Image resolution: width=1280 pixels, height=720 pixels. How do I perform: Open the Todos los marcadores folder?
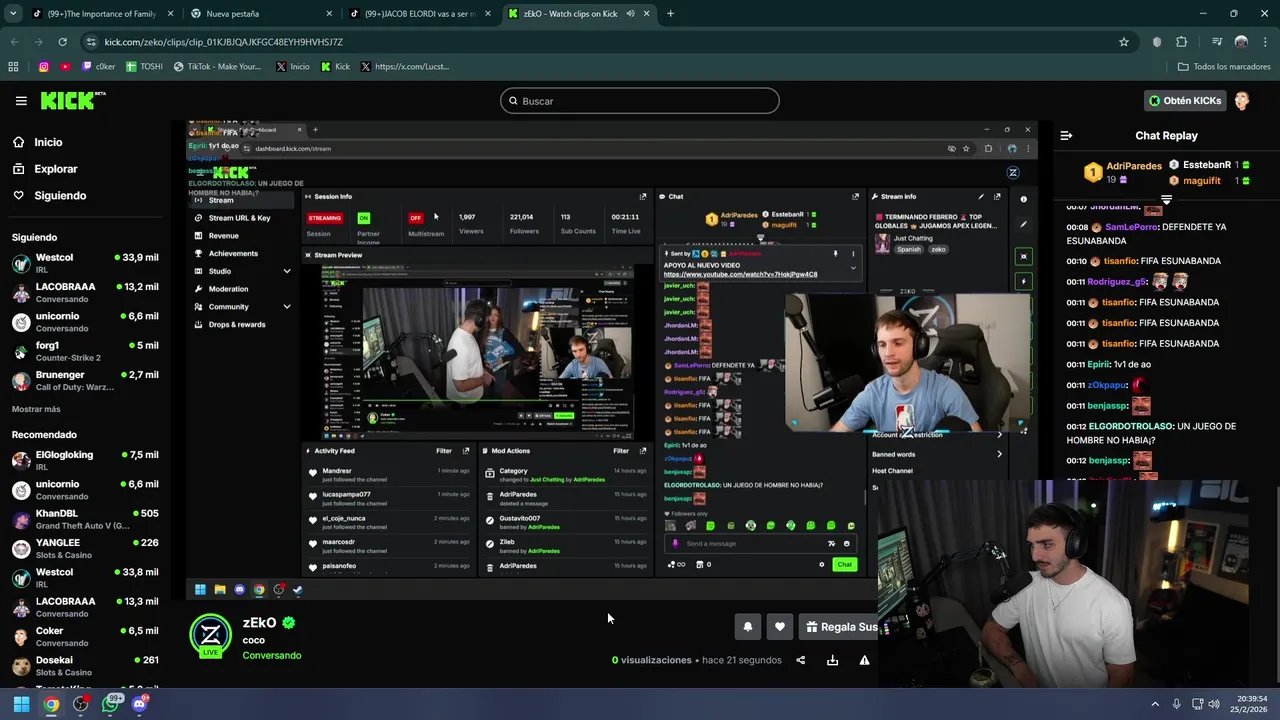(1224, 67)
